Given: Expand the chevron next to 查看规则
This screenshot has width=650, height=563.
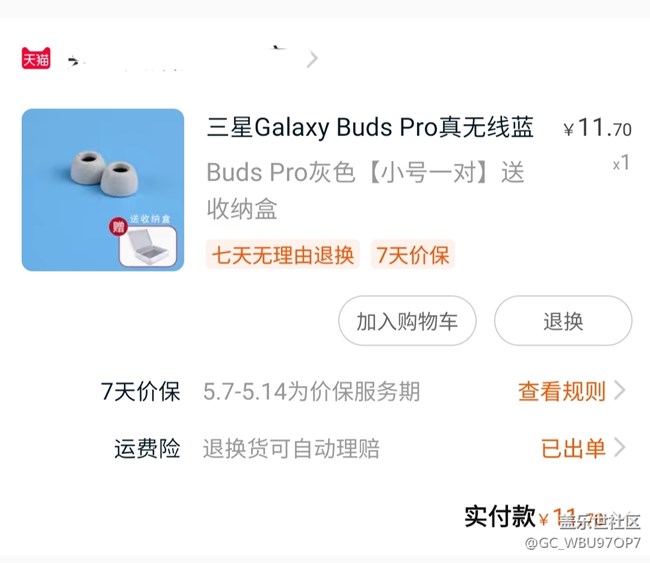Looking at the screenshot, I should pyautogui.click(x=620, y=391).
